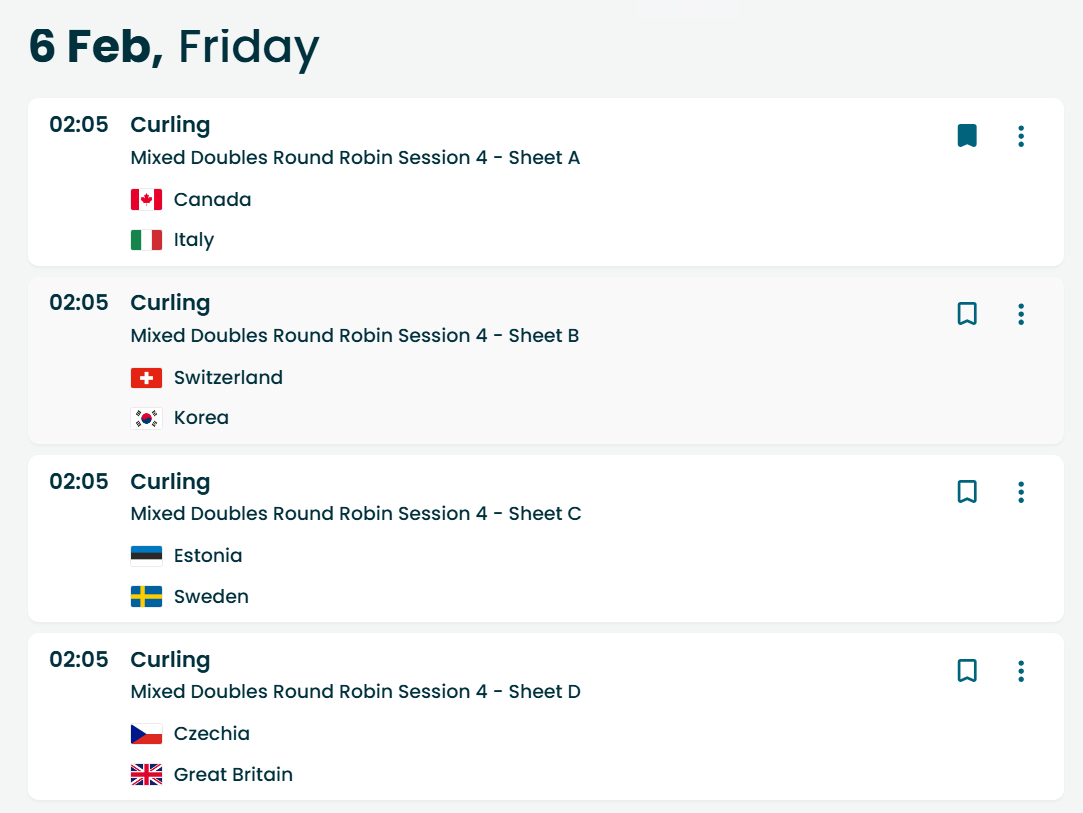
Task: Open more options for Sheet B match
Action: (x=1020, y=314)
